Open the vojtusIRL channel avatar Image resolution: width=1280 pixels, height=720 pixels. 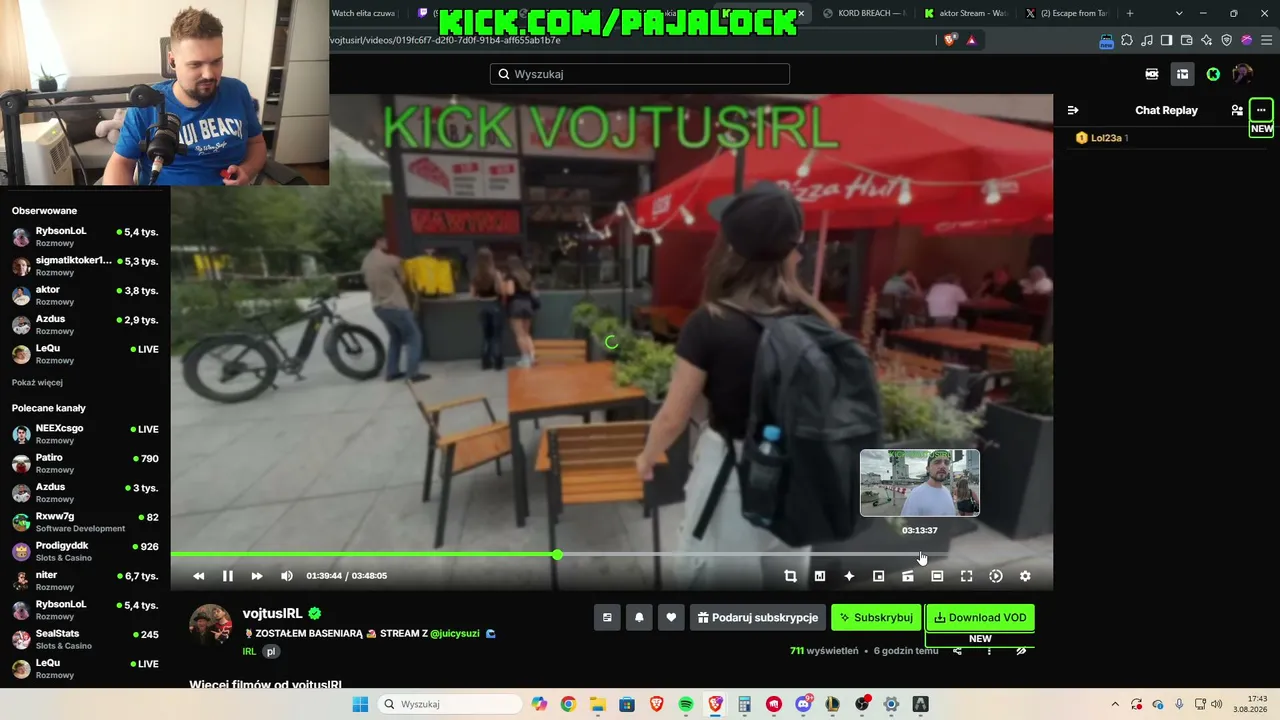pos(211,625)
